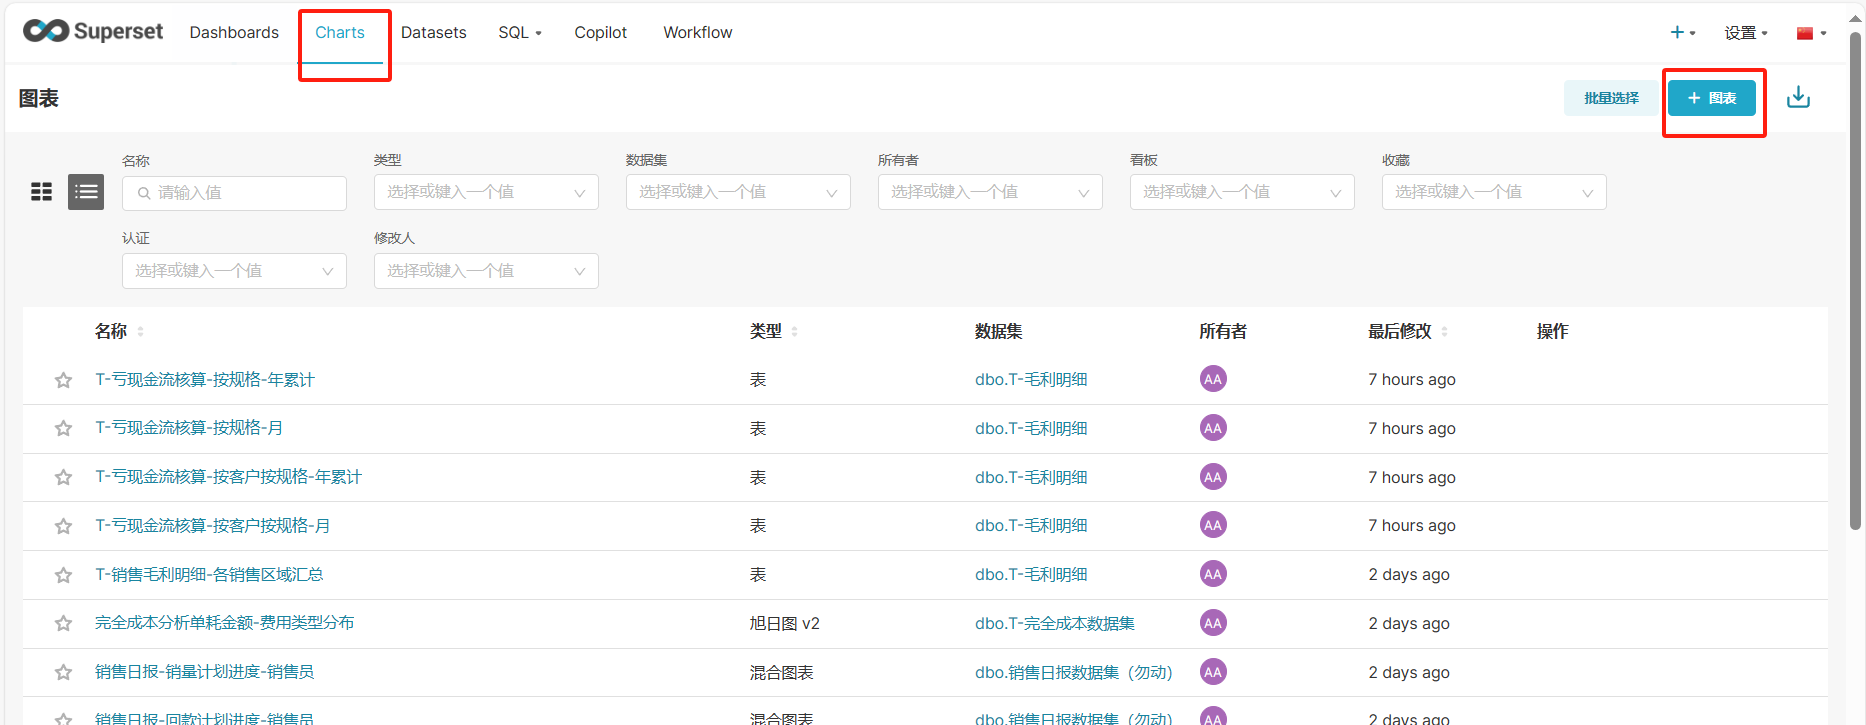Click owner avatar in T-销售毛利明细-各销售区域汇总 row
This screenshot has height=725, width=1866.
click(1213, 574)
